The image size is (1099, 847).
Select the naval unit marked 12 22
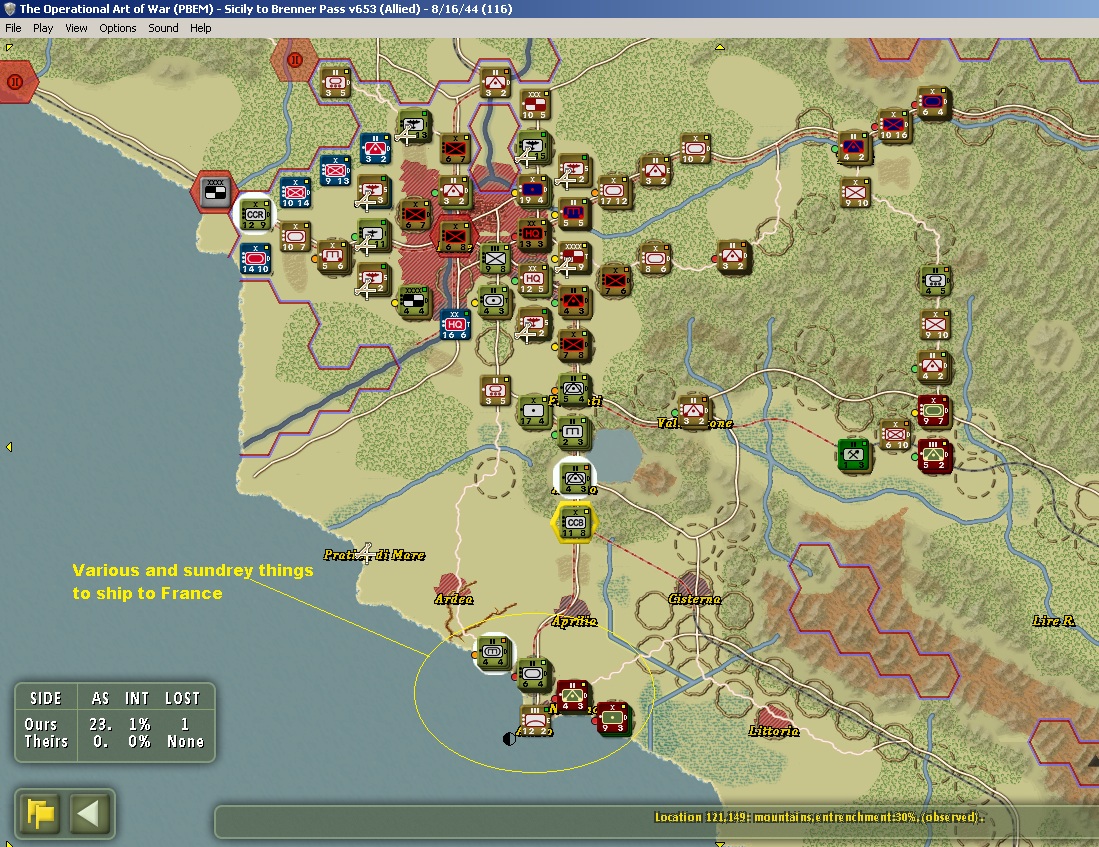click(x=534, y=721)
